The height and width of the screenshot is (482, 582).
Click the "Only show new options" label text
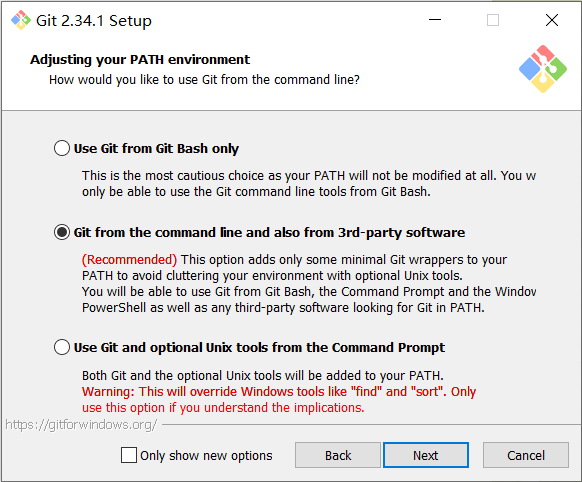206,455
